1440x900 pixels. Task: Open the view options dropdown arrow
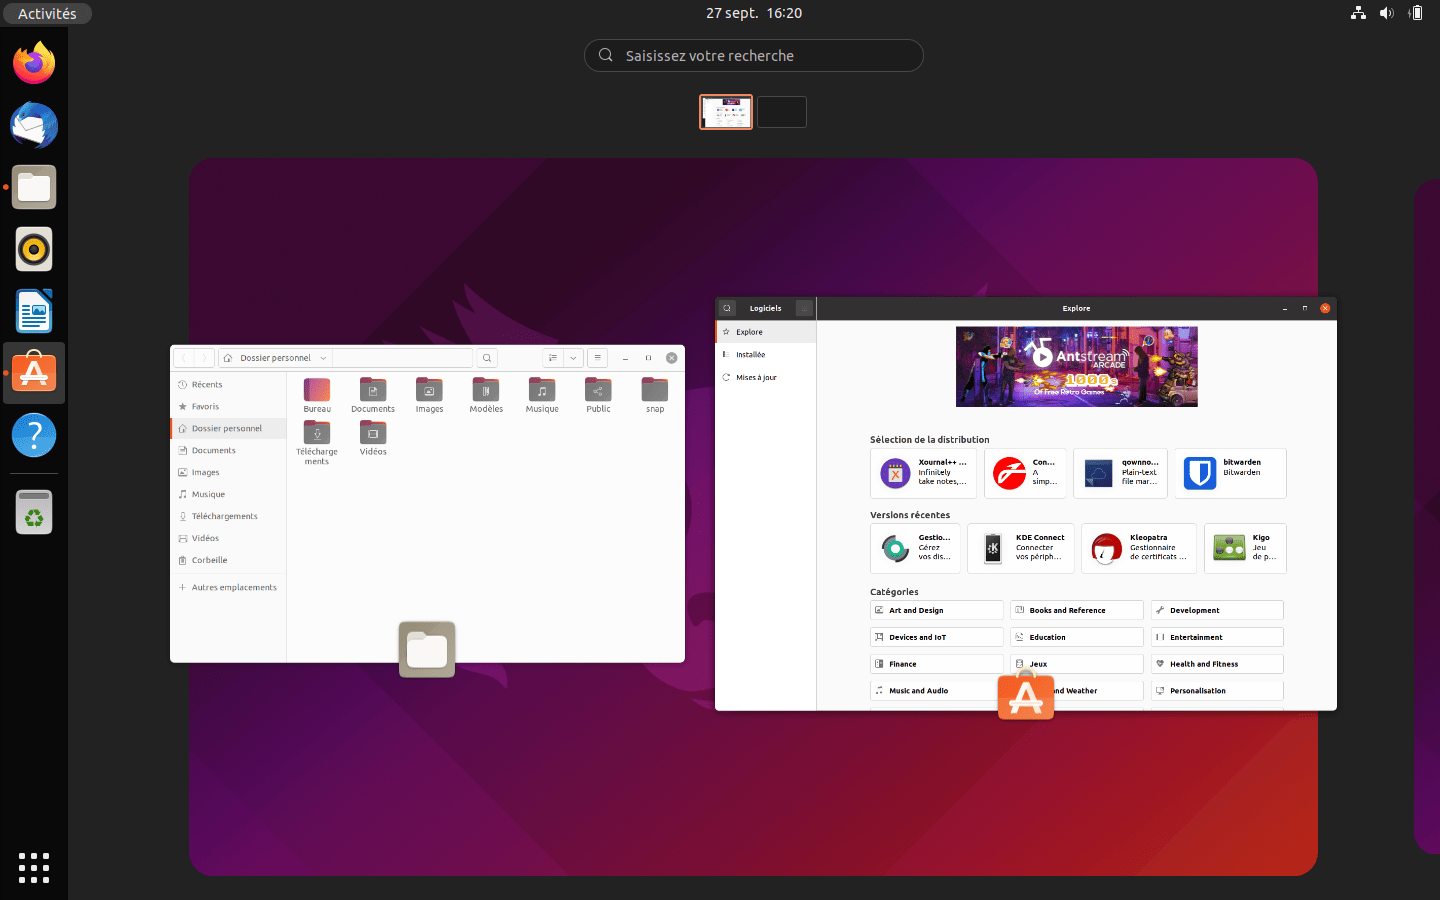click(x=573, y=358)
